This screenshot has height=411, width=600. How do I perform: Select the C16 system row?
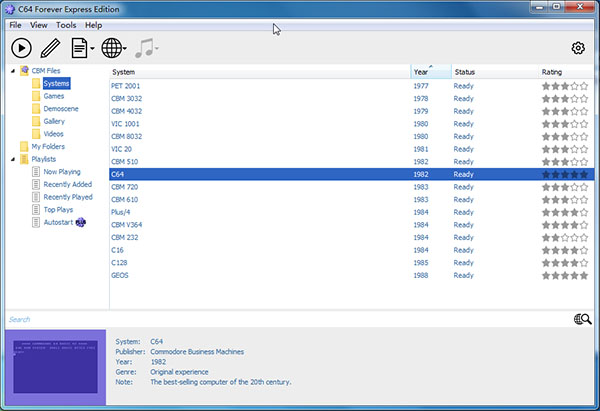[351, 250]
